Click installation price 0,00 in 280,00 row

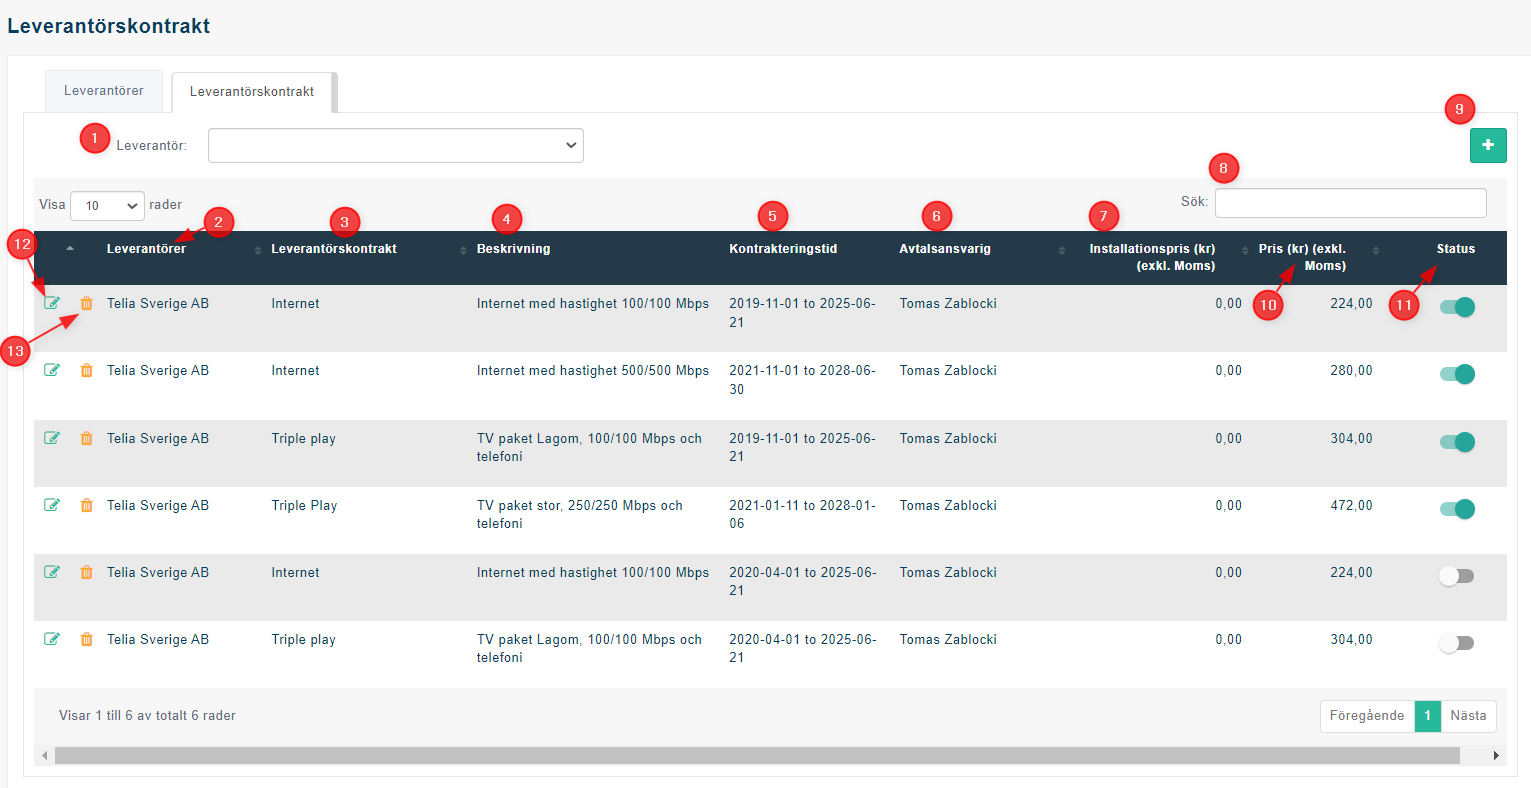click(1228, 370)
